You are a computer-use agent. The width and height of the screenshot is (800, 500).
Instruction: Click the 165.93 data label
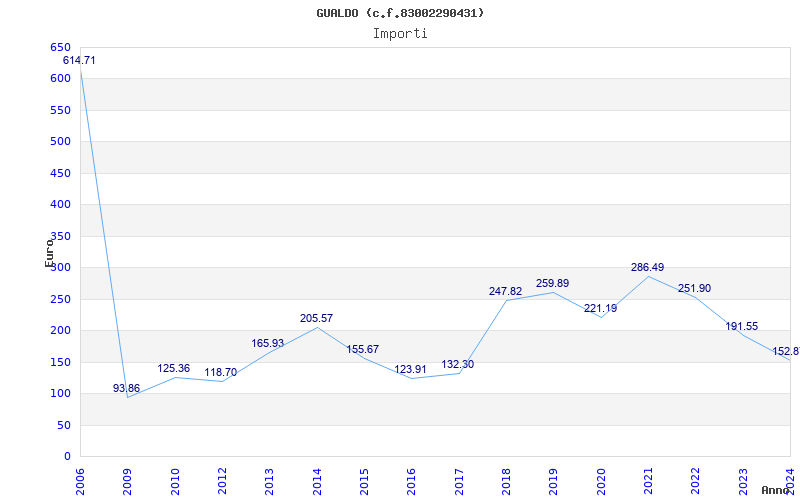267,343
